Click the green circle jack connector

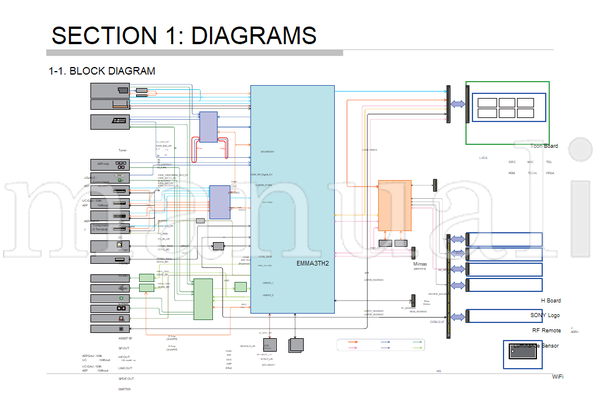click(121, 298)
